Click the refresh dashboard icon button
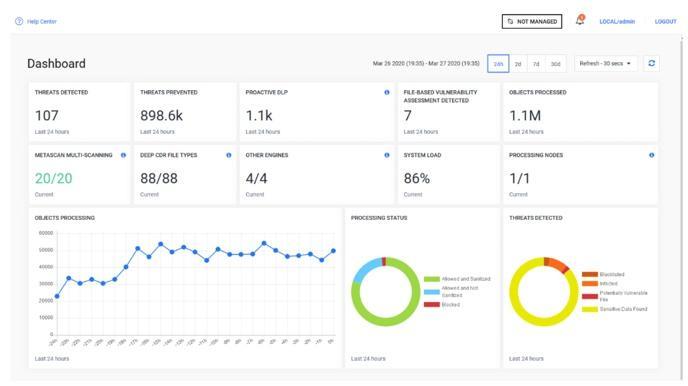 point(652,64)
